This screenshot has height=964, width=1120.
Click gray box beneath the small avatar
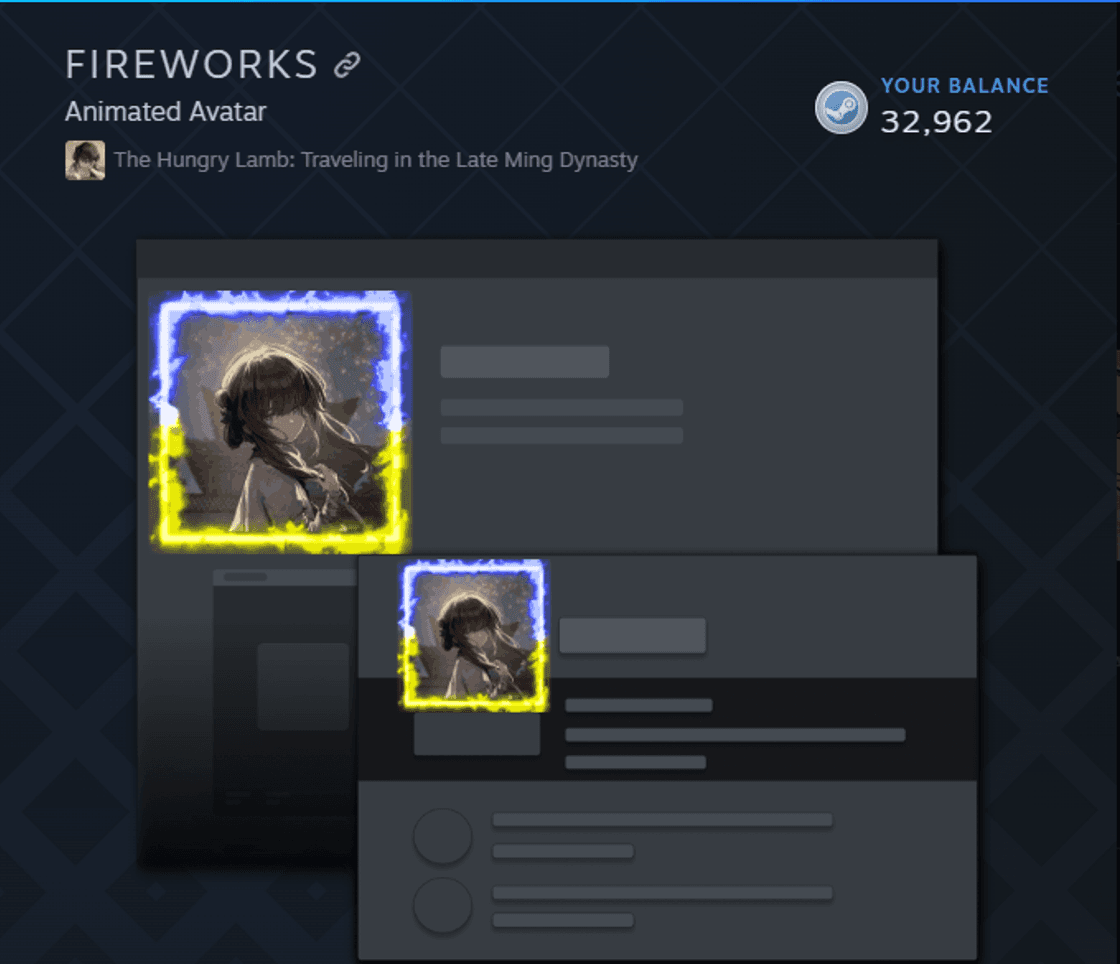(x=477, y=733)
